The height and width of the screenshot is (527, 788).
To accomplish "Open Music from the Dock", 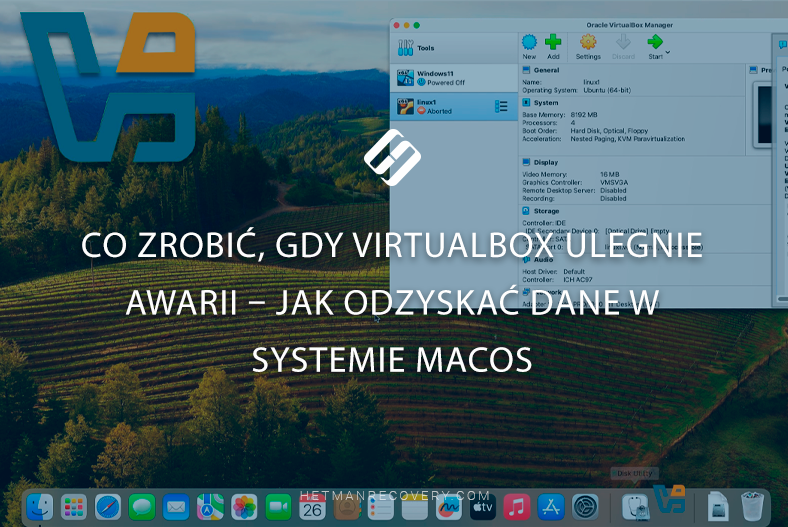I will click(x=517, y=506).
